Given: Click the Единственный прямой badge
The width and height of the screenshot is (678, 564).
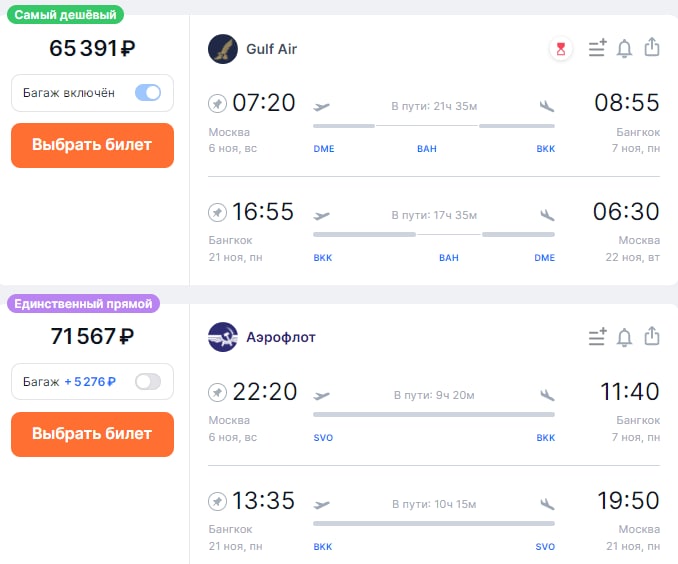Looking at the screenshot, I should 83,304.
